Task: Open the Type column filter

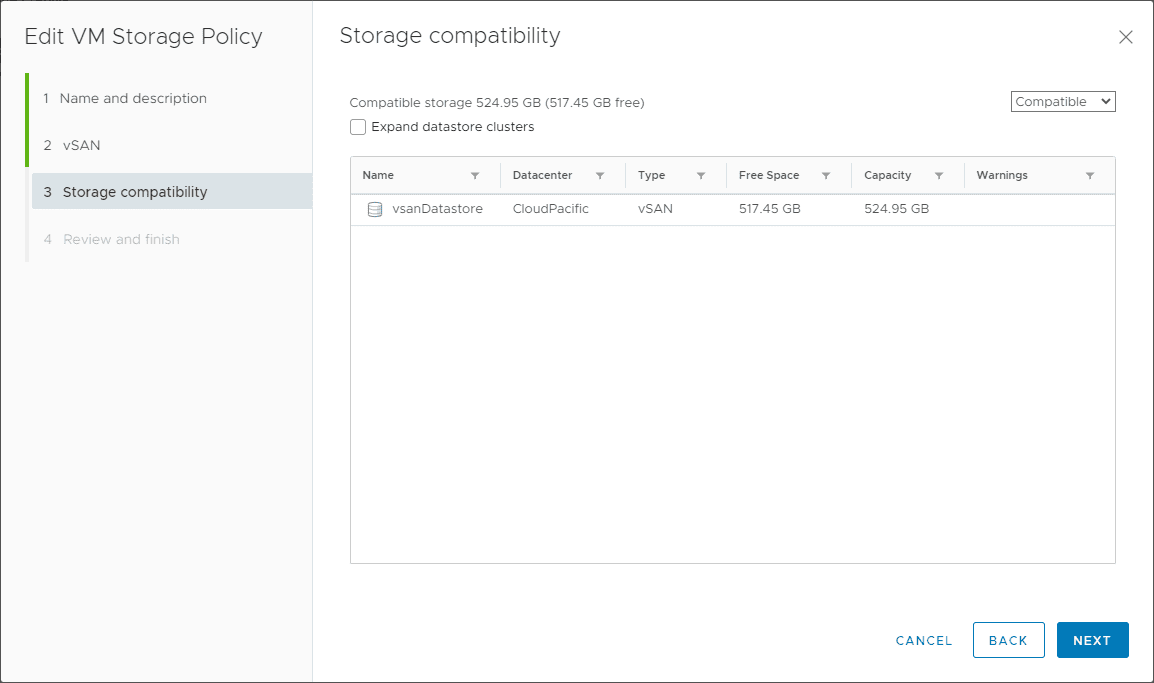Action: (700, 174)
